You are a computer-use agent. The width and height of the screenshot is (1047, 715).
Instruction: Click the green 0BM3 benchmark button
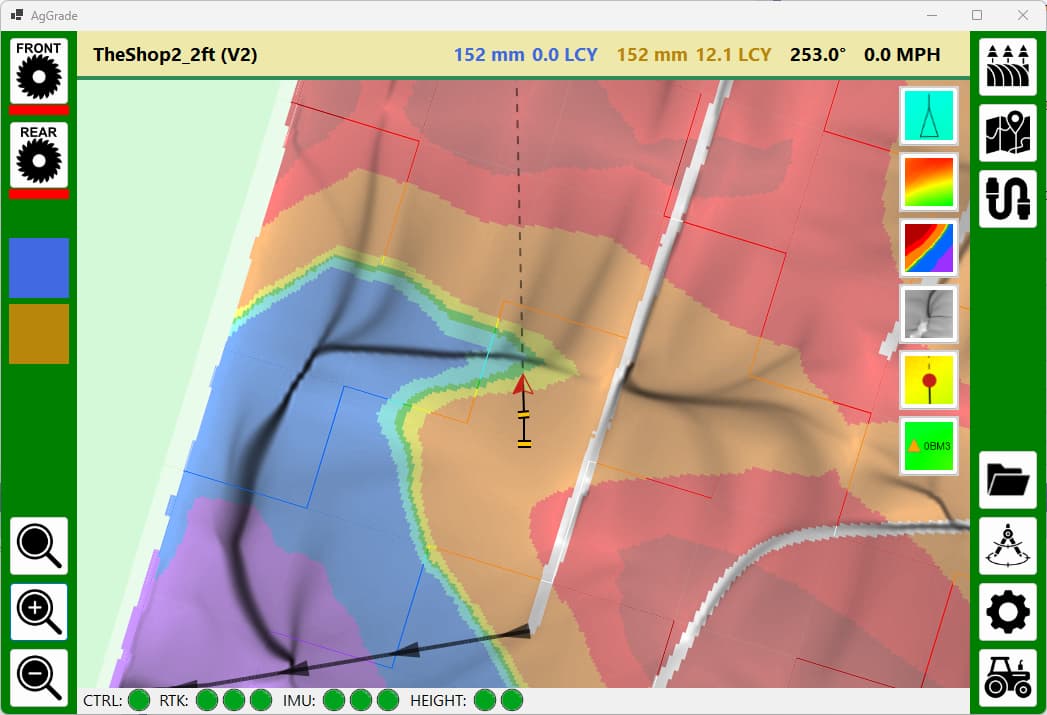point(929,445)
